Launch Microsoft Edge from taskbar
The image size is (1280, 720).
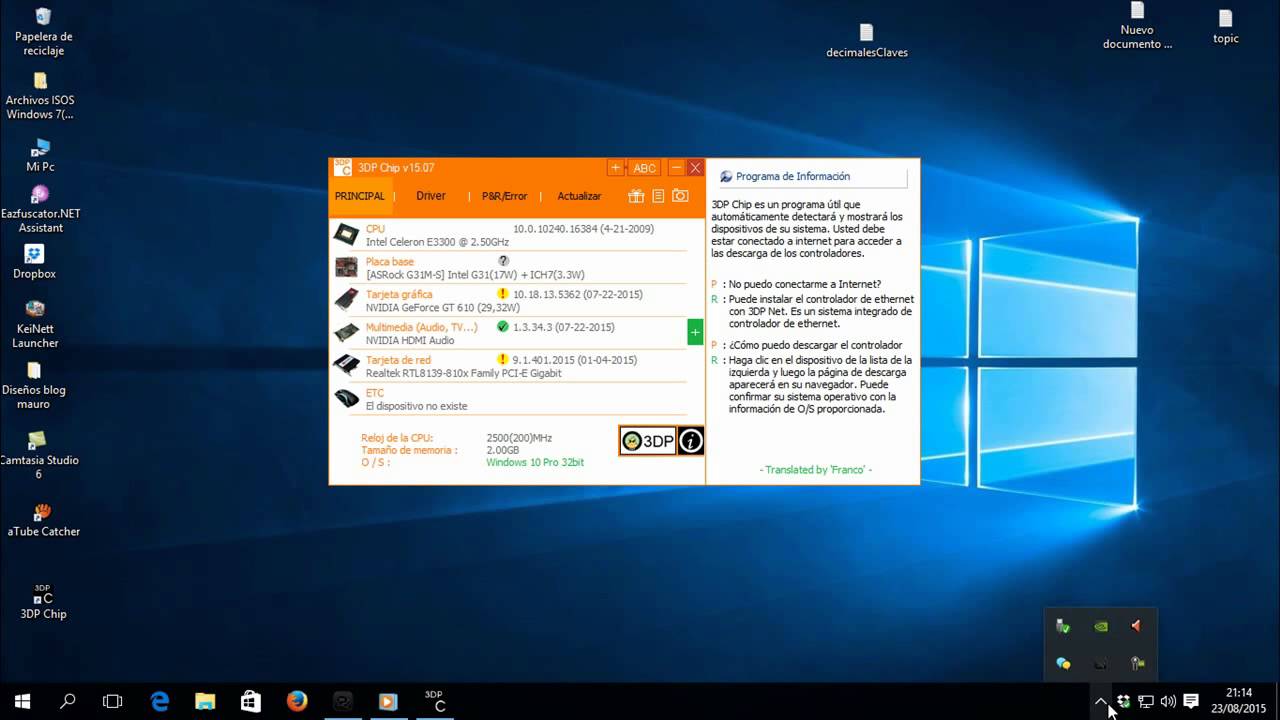coord(160,702)
